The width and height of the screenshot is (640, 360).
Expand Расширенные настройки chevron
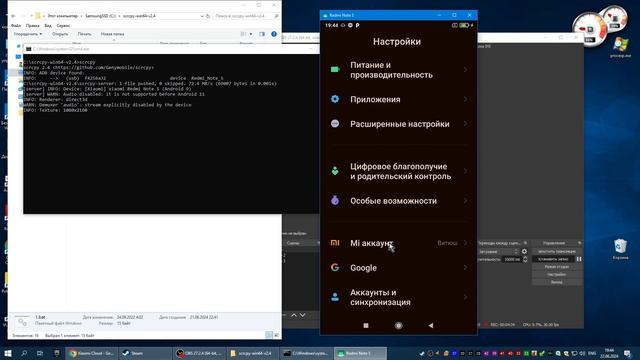465,124
